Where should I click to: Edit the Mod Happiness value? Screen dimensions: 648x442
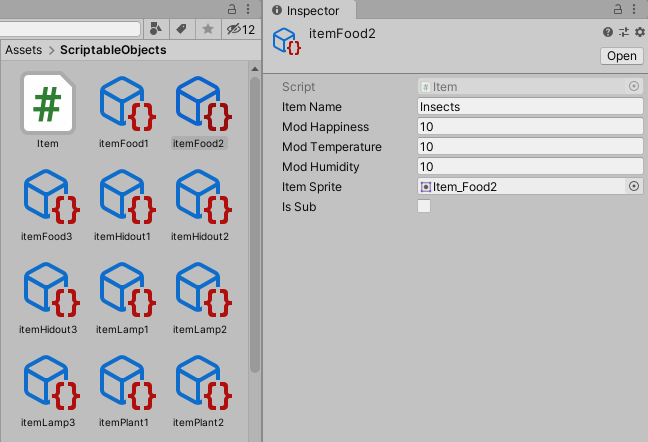pos(530,126)
